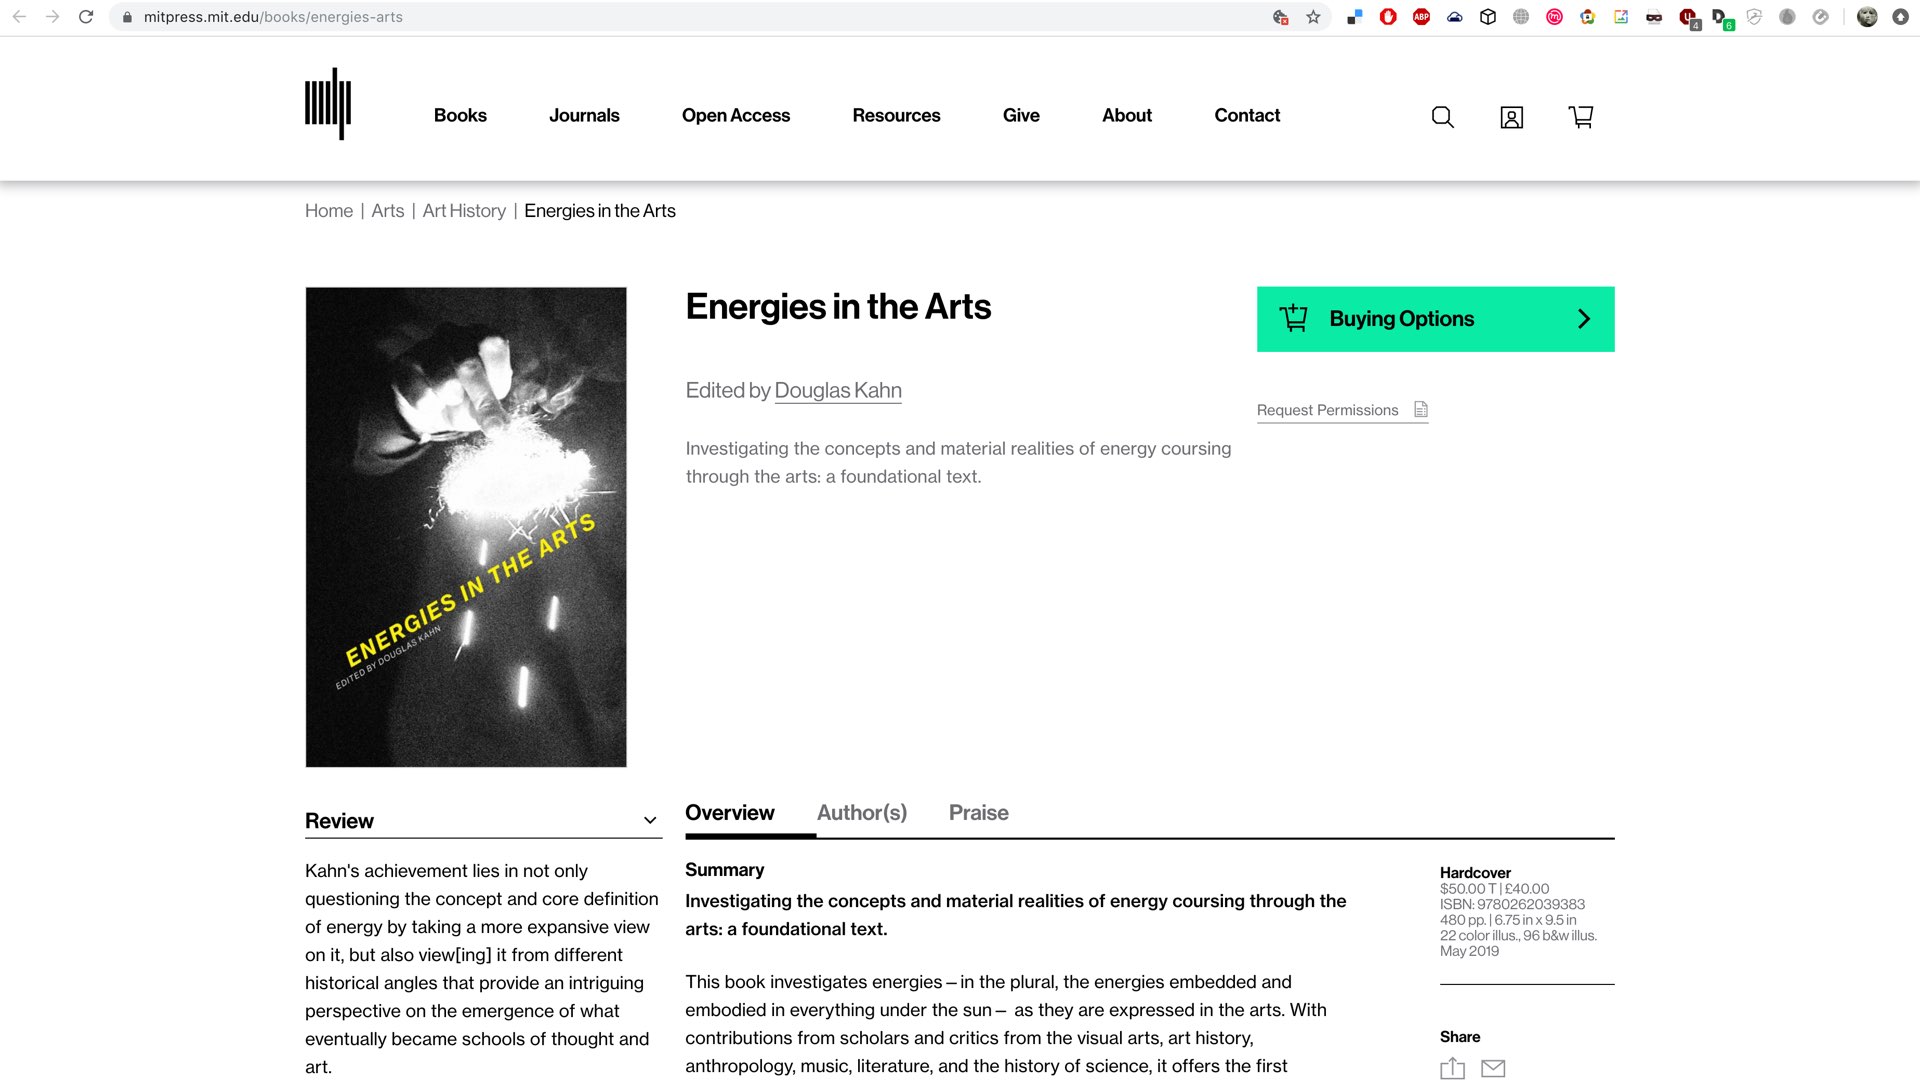This screenshot has width=1920, height=1080.
Task: Switch to the Praise tab
Action: click(x=978, y=813)
